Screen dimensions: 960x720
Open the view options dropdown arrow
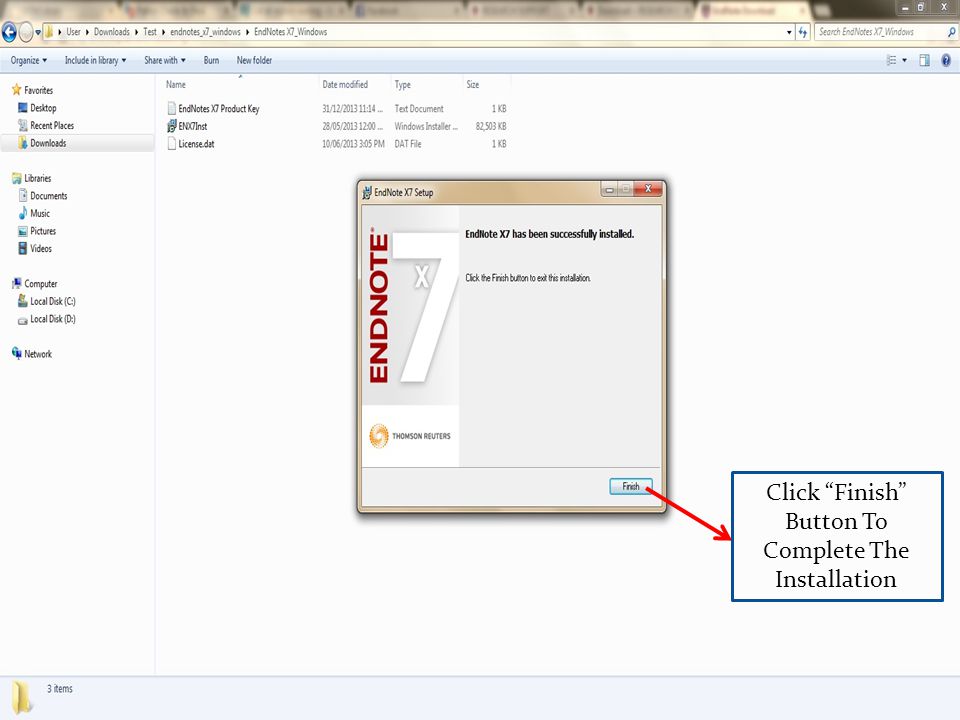click(x=904, y=60)
